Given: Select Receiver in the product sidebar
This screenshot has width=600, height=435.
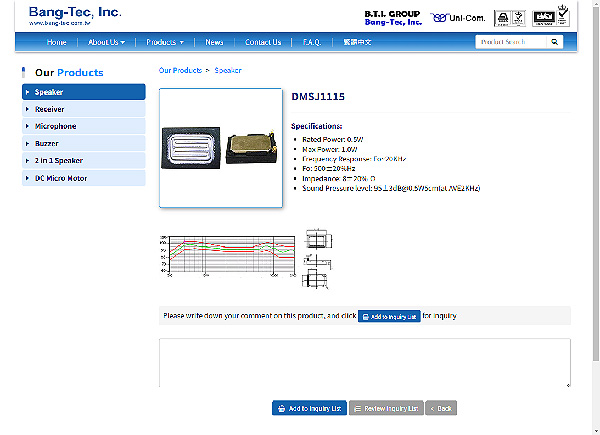Looking at the screenshot, I should point(83,109).
